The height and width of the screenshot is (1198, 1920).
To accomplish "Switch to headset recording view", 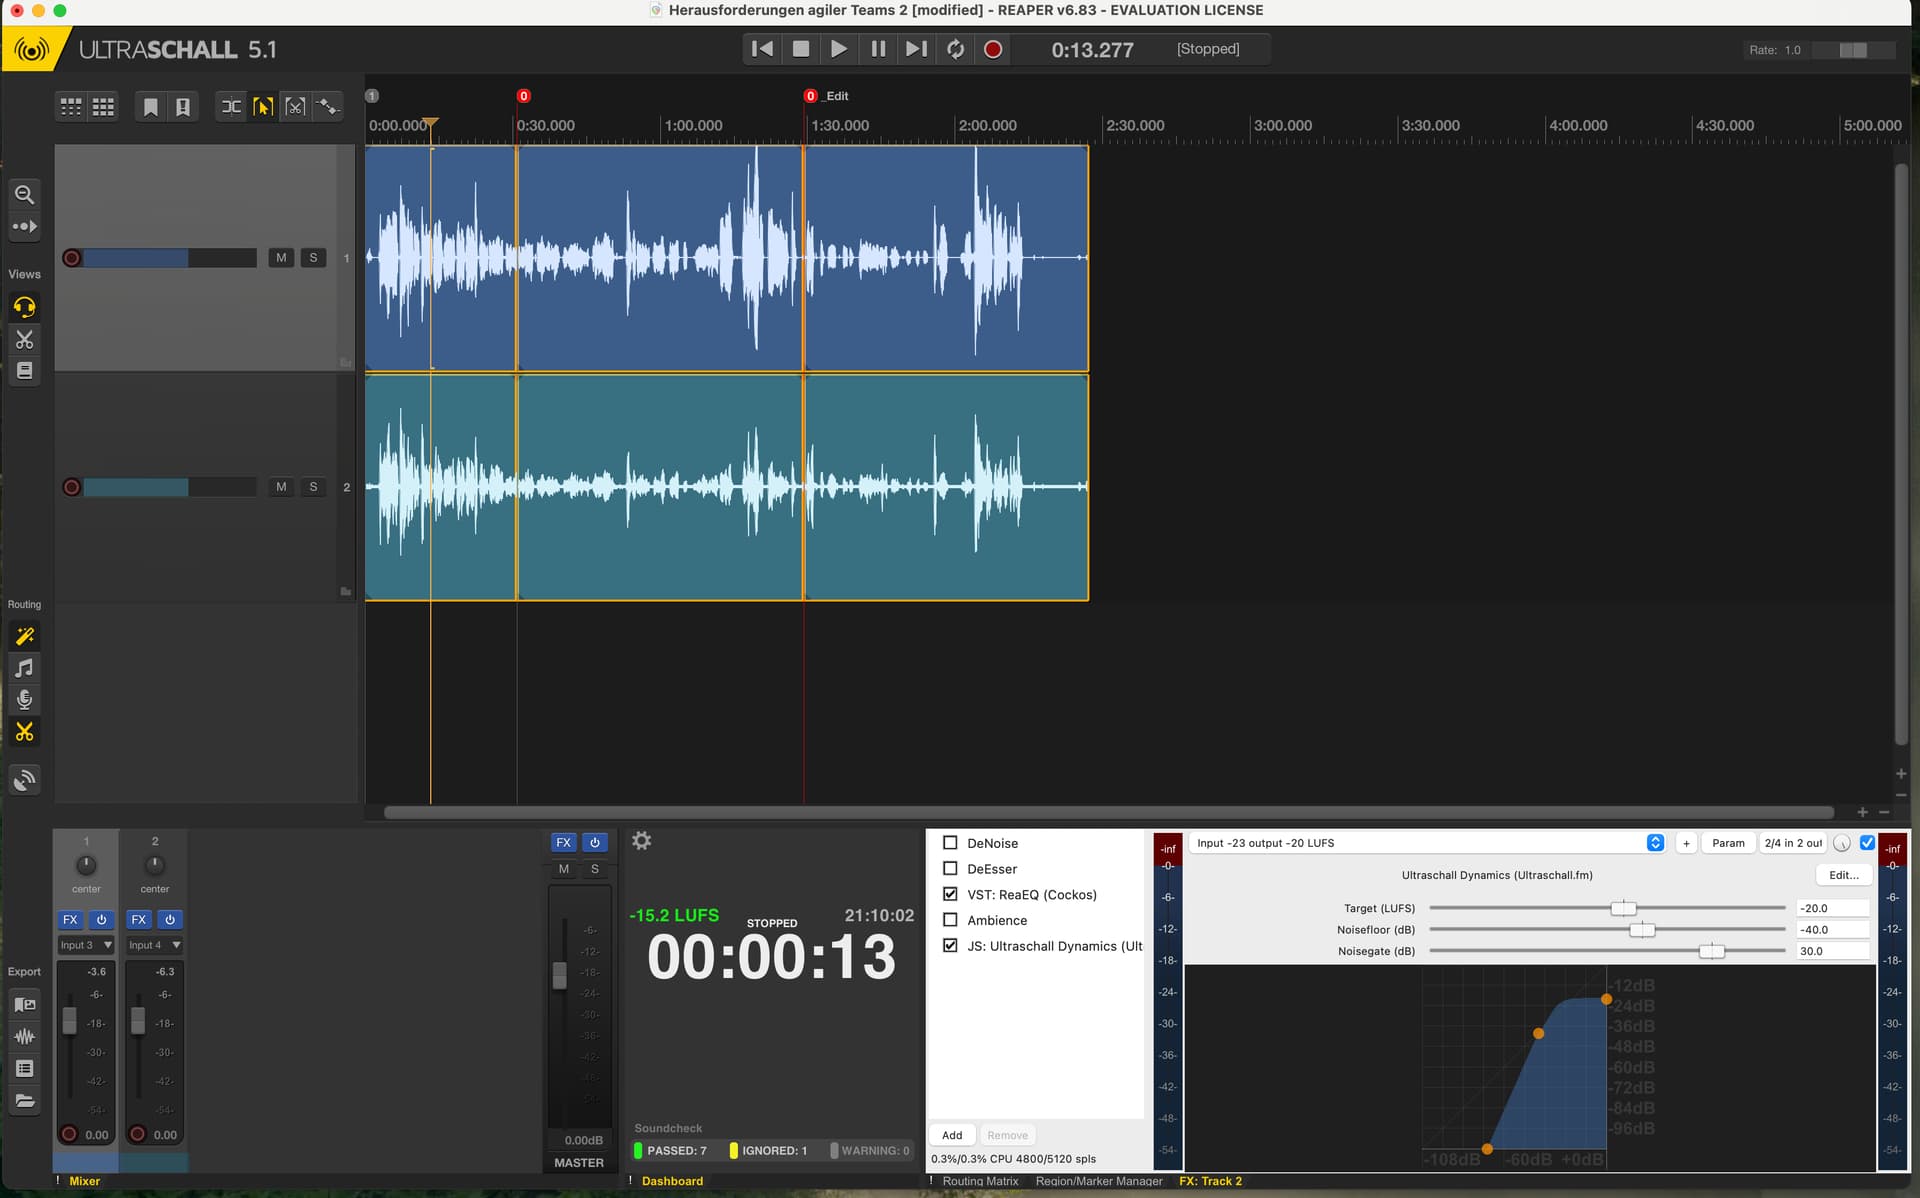I will click(x=25, y=307).
